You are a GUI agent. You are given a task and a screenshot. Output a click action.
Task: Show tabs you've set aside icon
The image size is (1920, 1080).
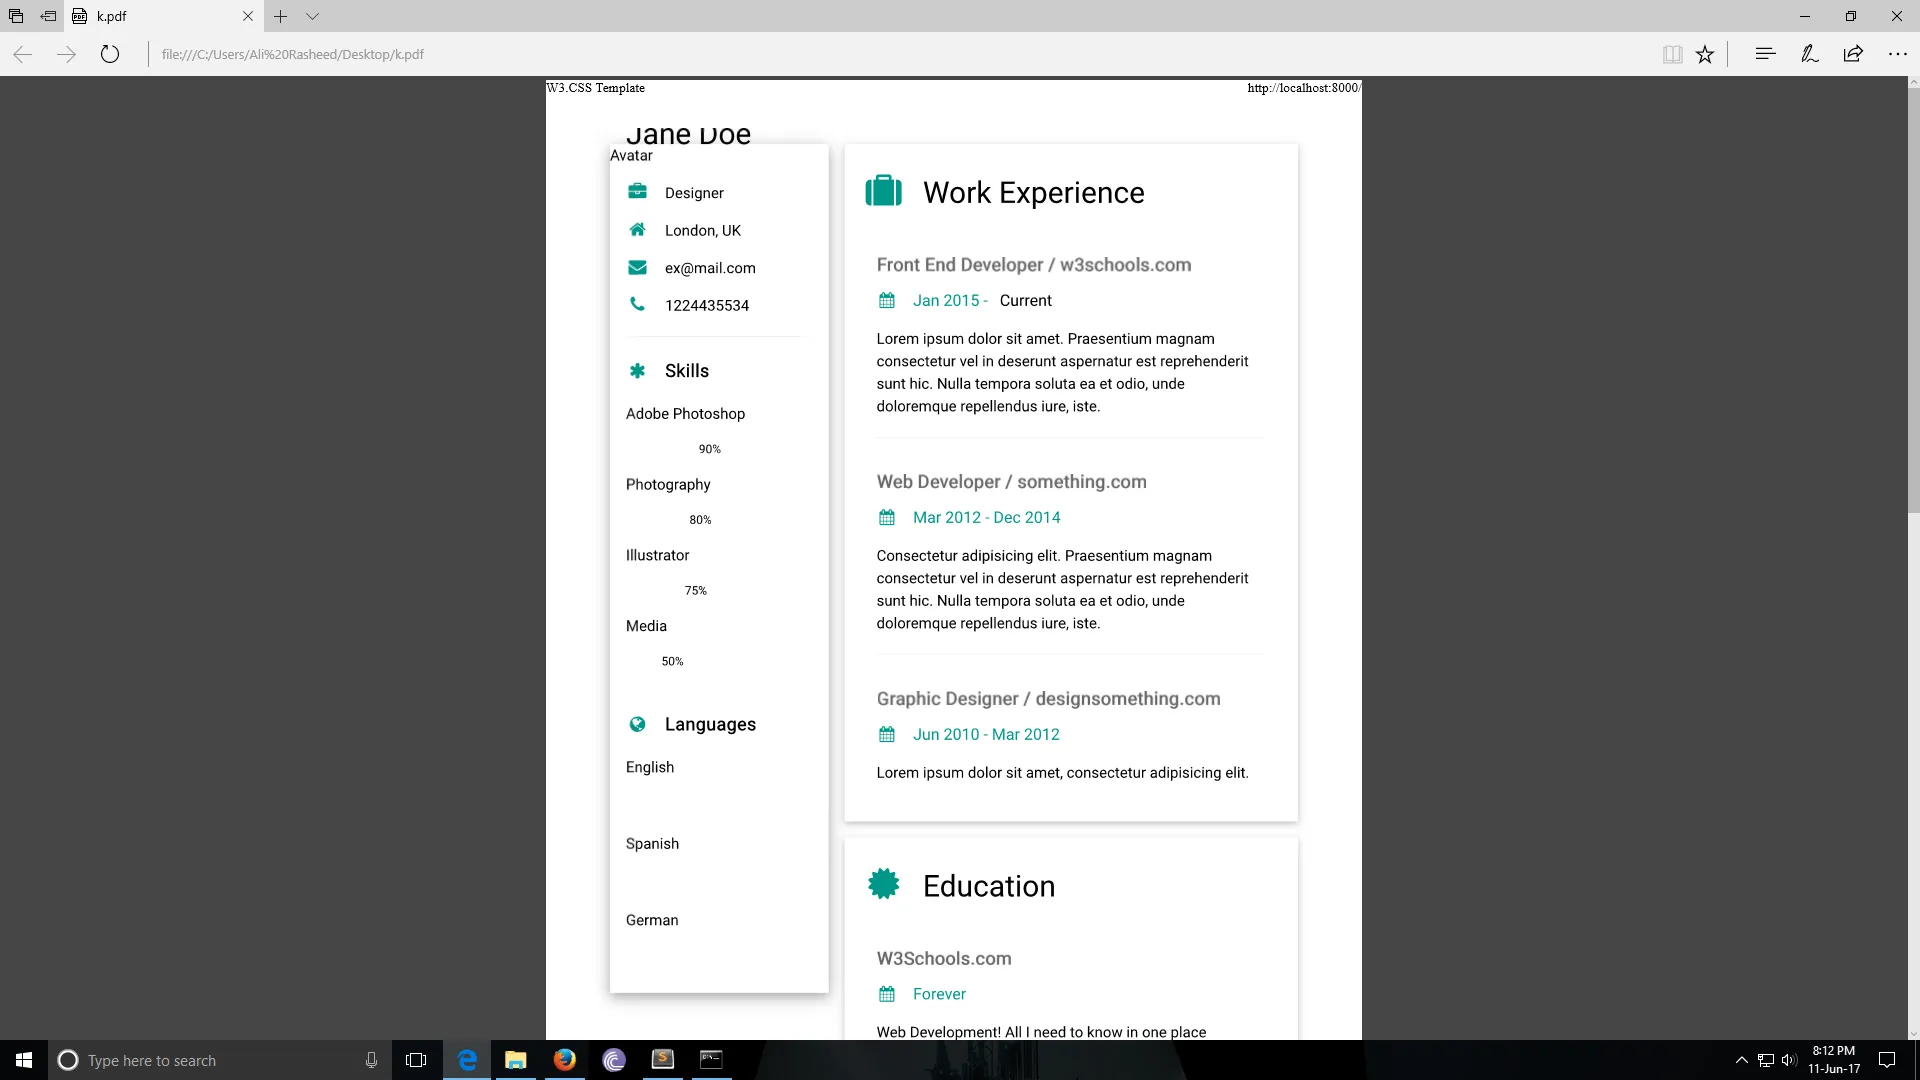click(16, 16)
